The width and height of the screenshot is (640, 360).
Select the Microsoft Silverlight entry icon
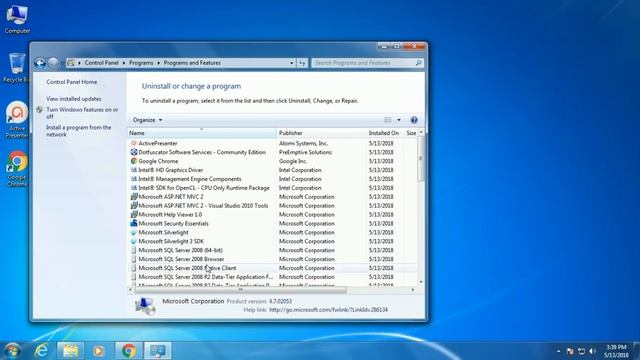pos(133,232)
